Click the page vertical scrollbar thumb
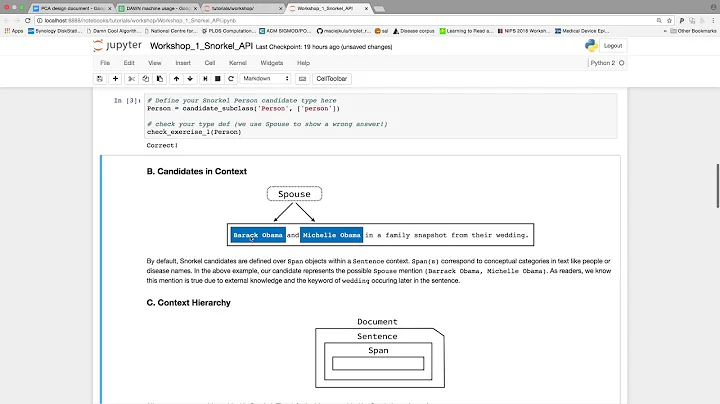Screen dimensions: 720x404 [718, 185]
